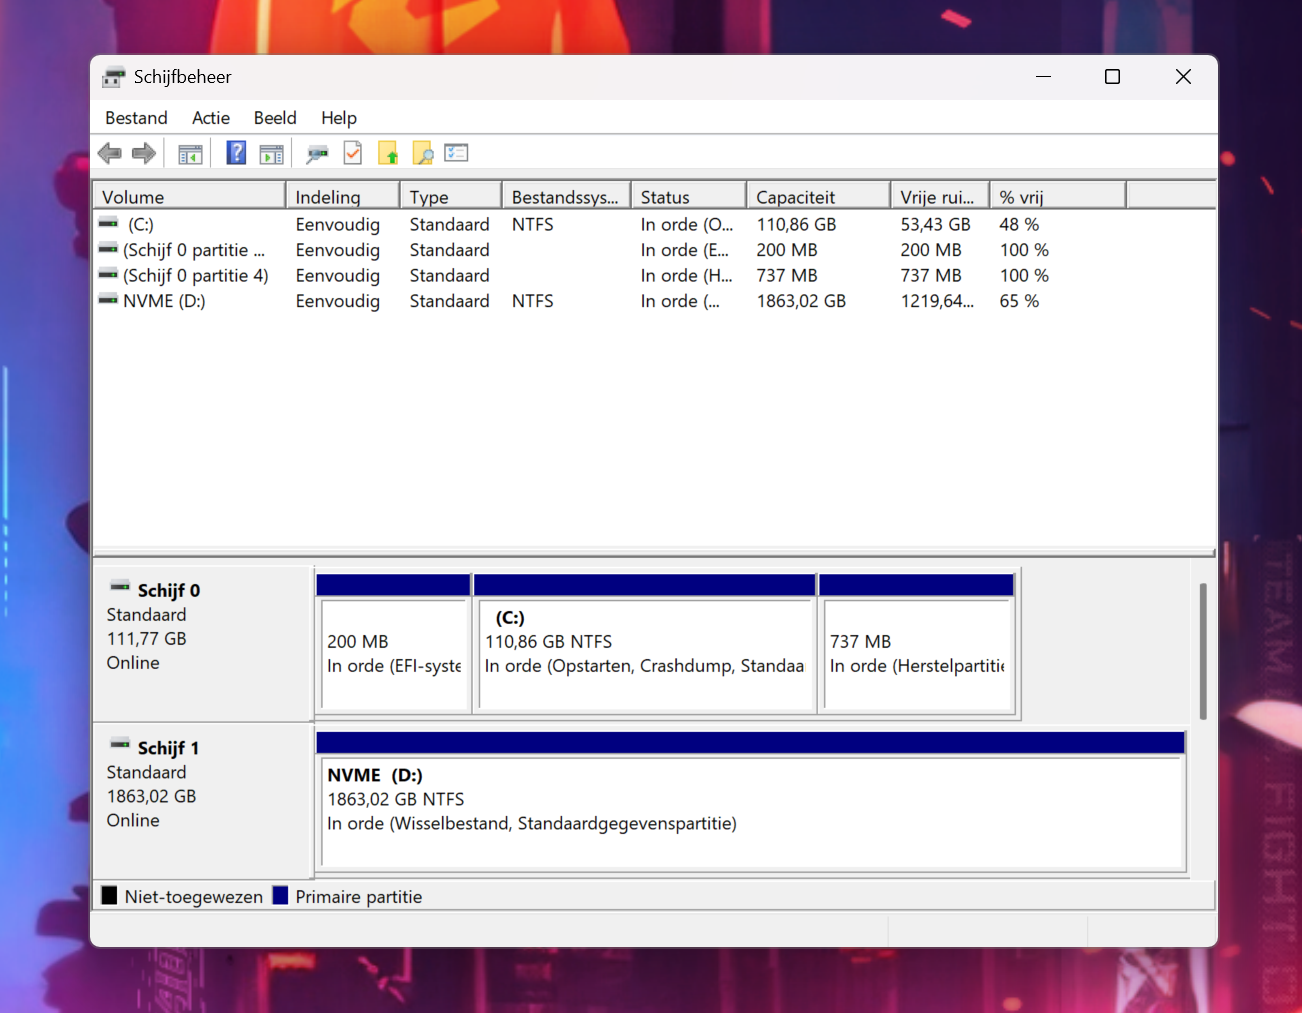Click the black Niet-toegewezen legend swatch

point(109,895)
